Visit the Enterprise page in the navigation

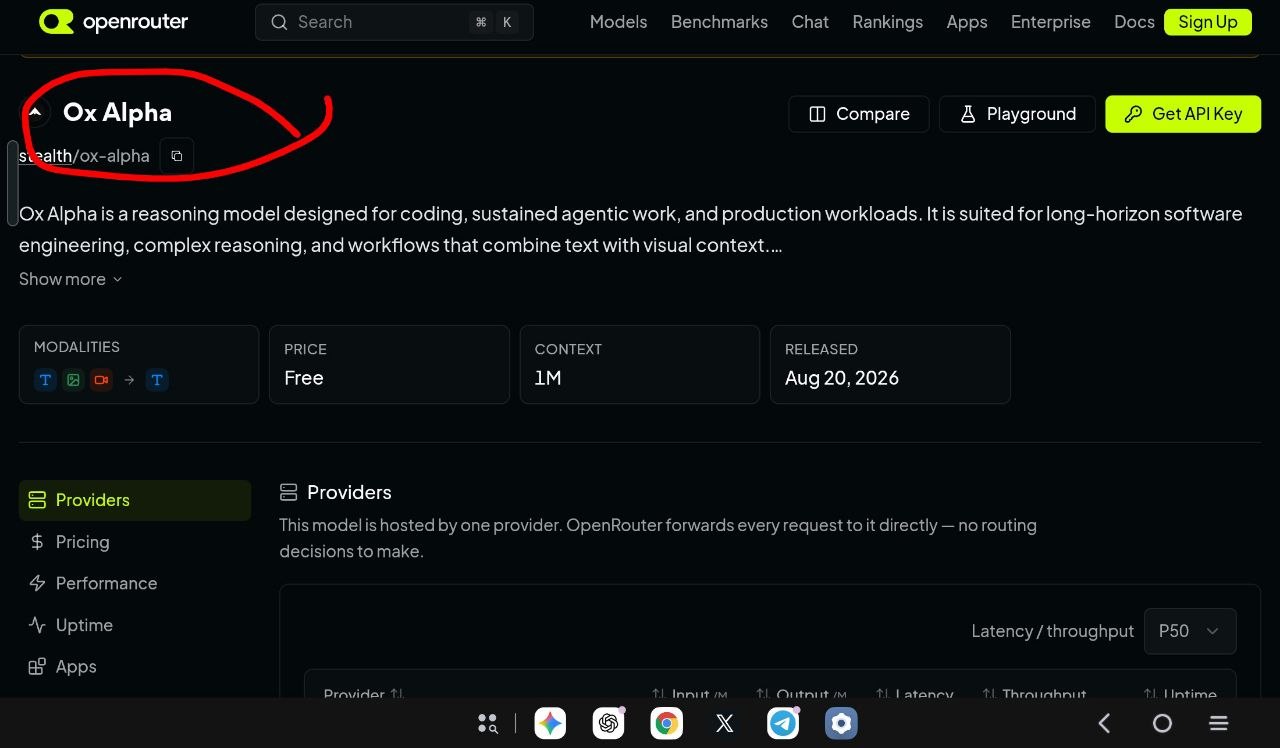pos(1051,22)
